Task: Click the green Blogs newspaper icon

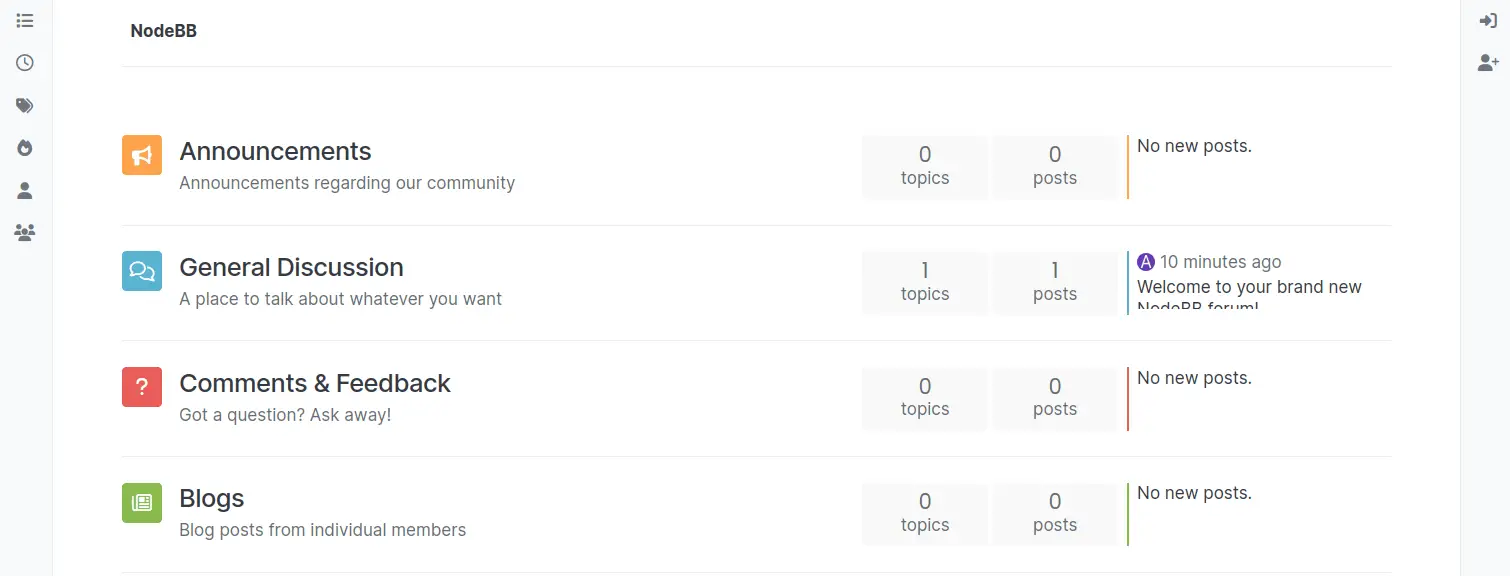Action: pos(142,502)
